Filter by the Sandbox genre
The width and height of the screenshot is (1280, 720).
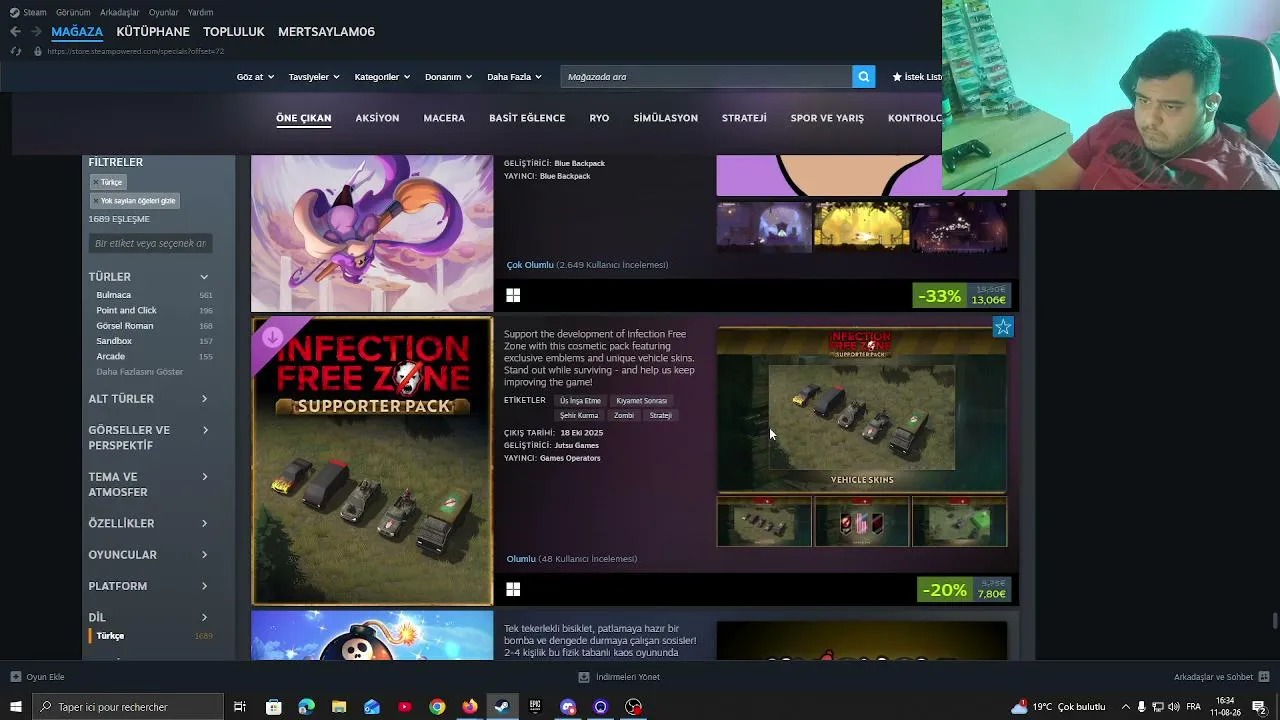[x=114, y=341]
